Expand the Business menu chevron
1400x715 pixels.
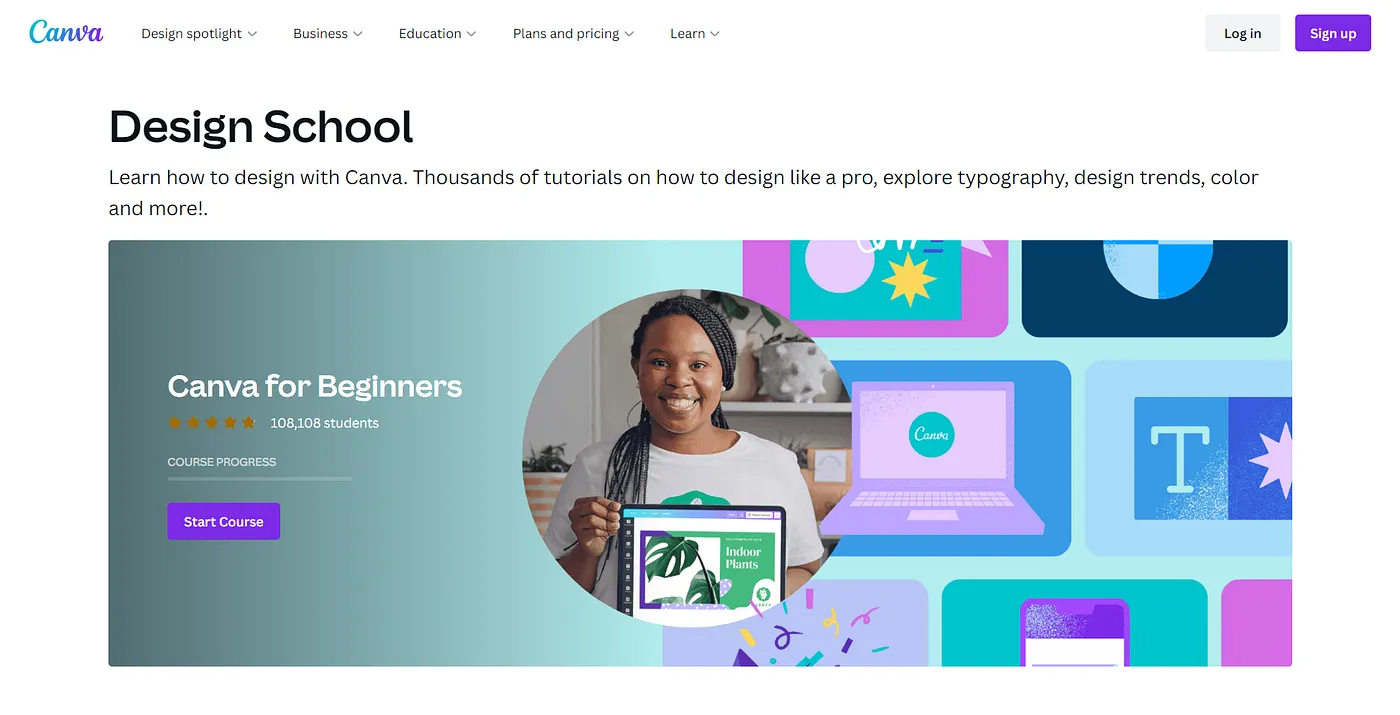coord(358,34)
